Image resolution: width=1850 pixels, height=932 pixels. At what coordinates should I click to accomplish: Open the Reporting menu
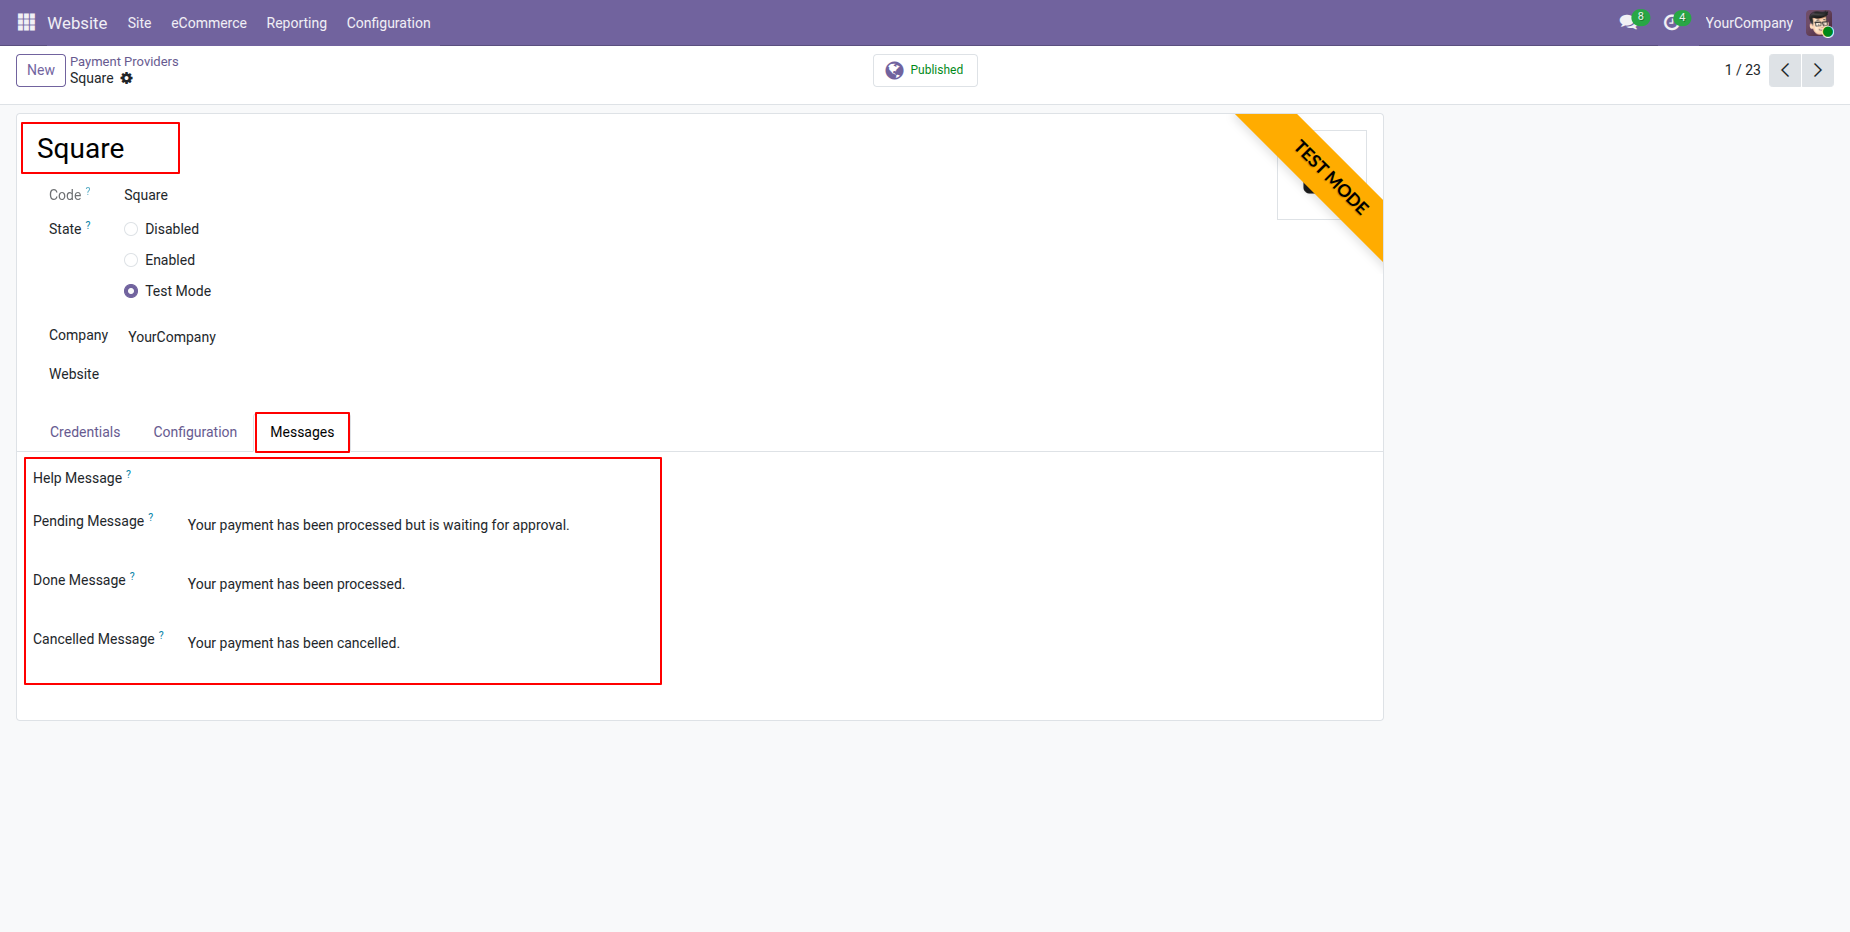(296, 23)
